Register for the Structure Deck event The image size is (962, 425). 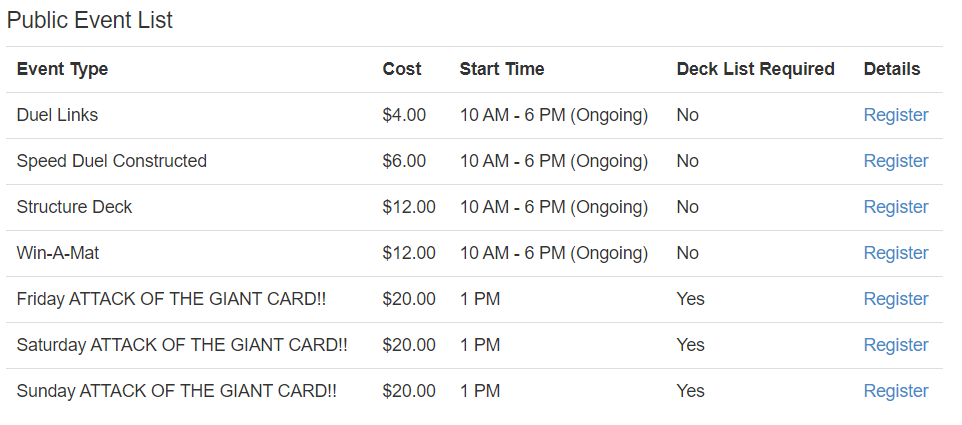(x=896, y=207)
